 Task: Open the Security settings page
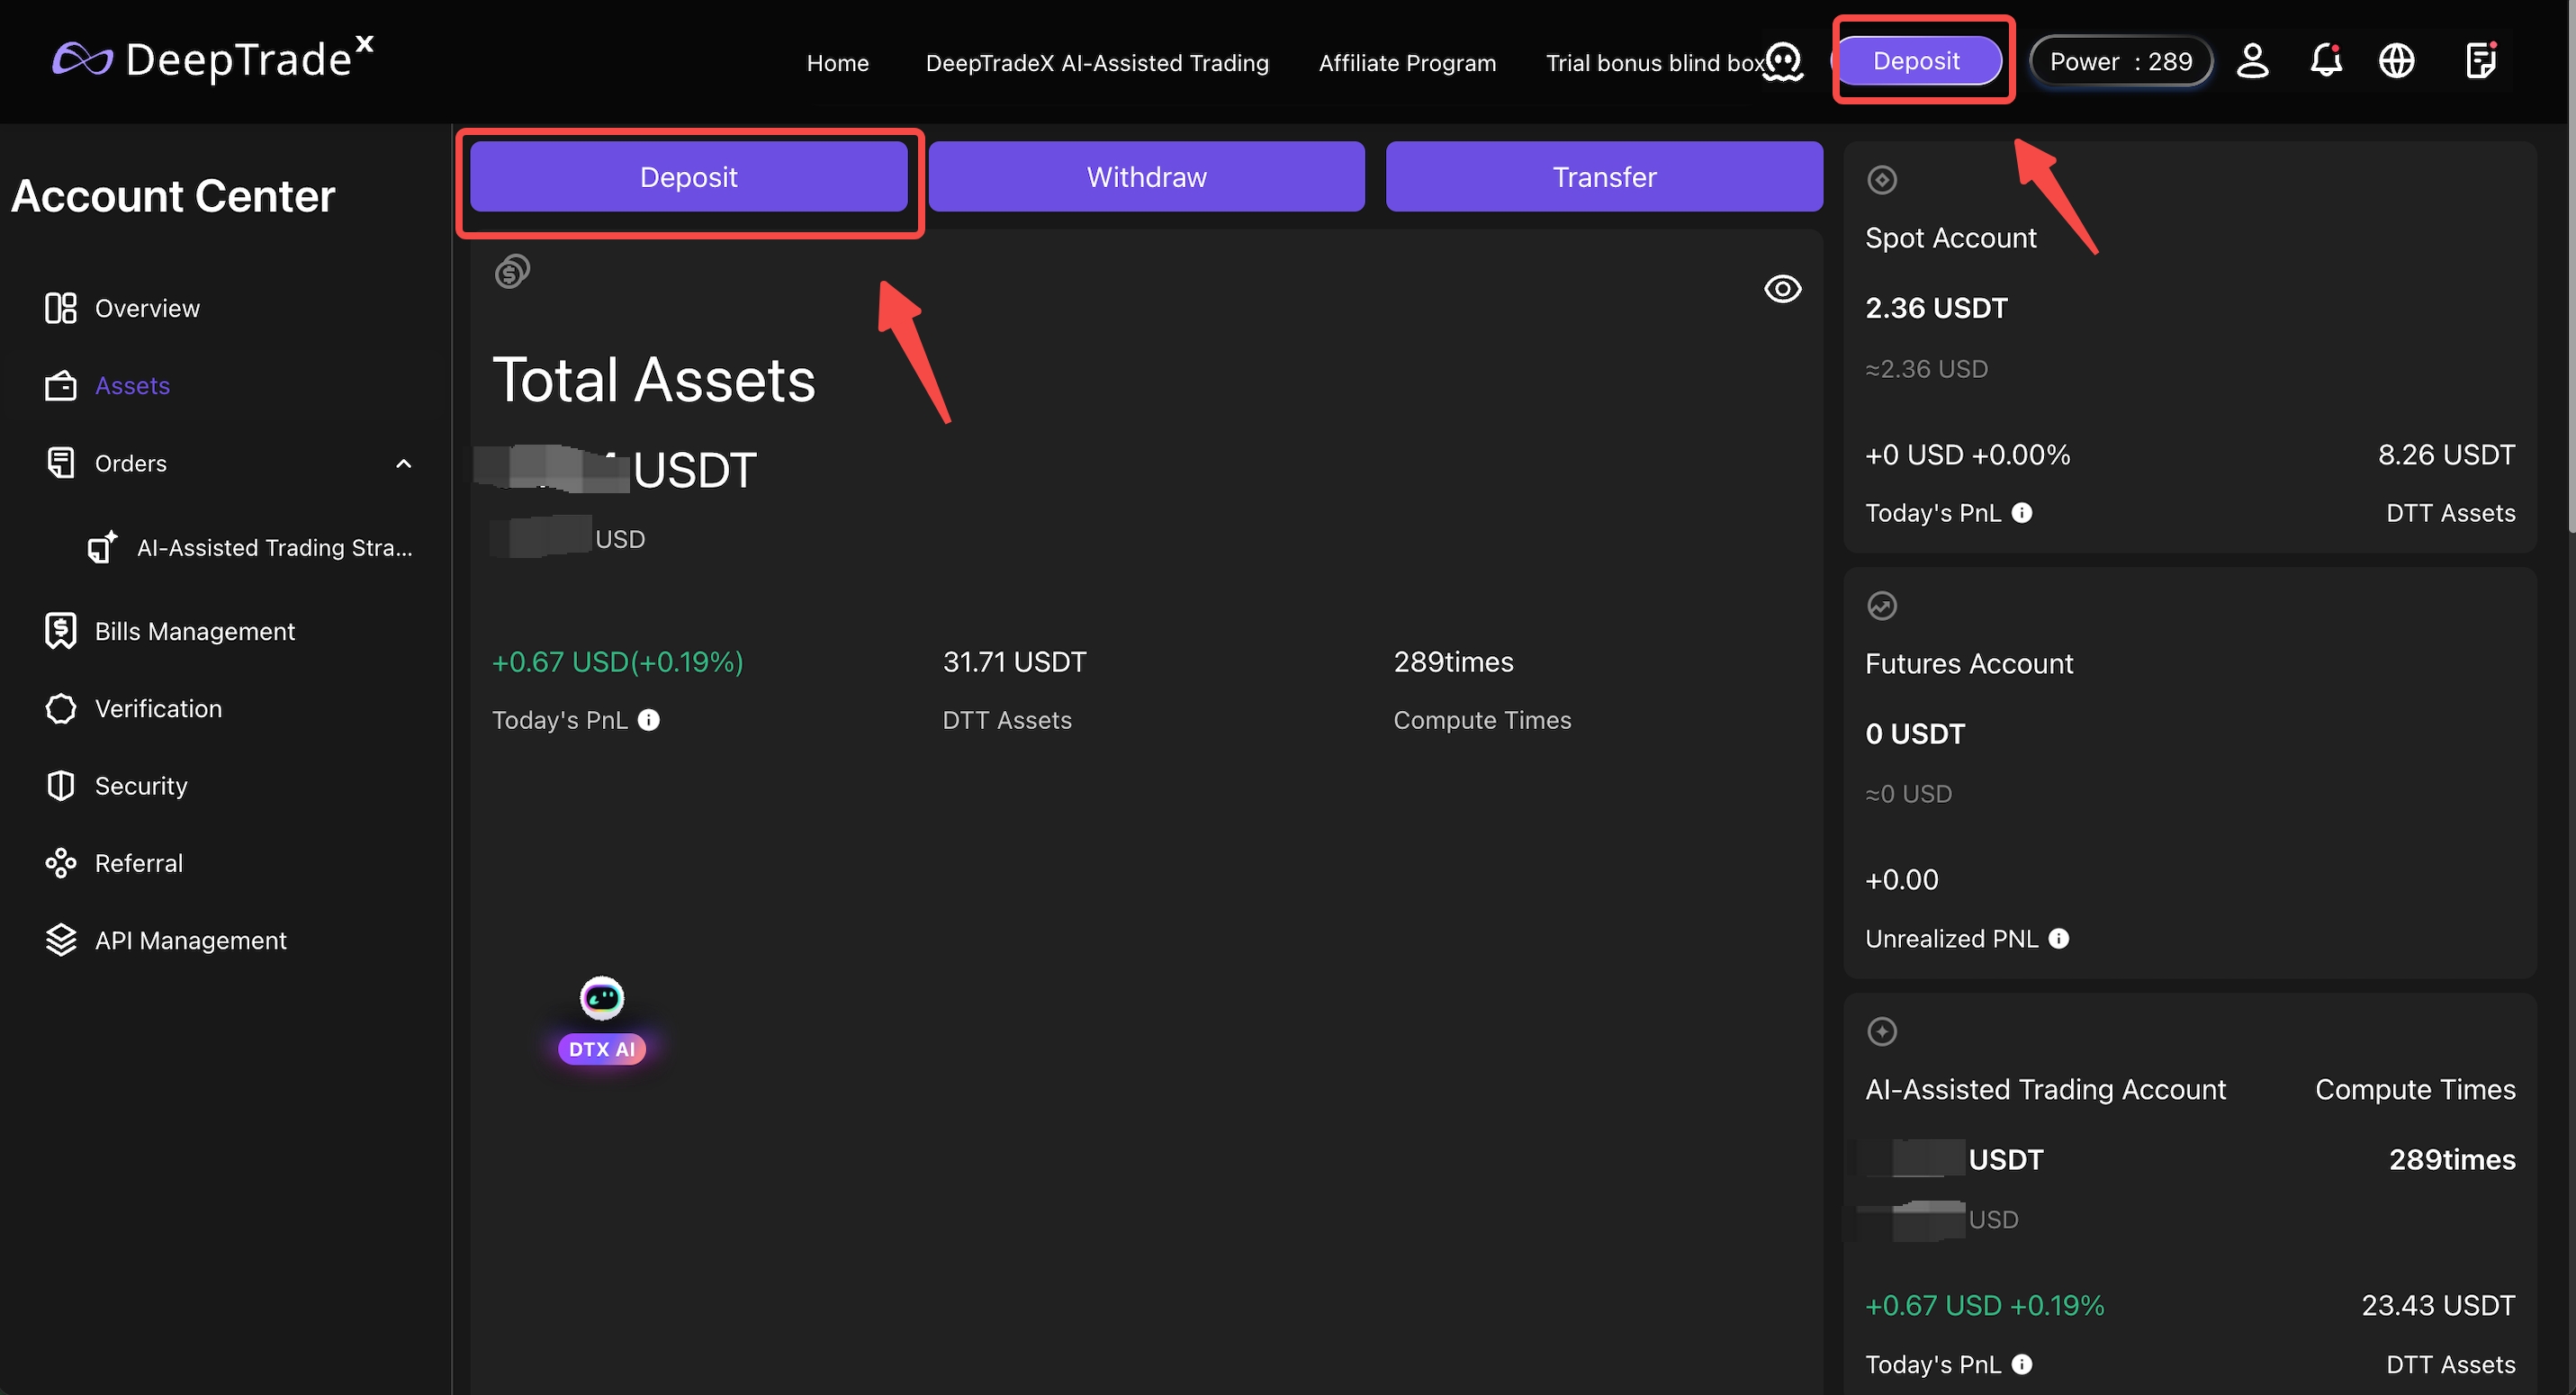pyautogui.click(x=141, y=786)
